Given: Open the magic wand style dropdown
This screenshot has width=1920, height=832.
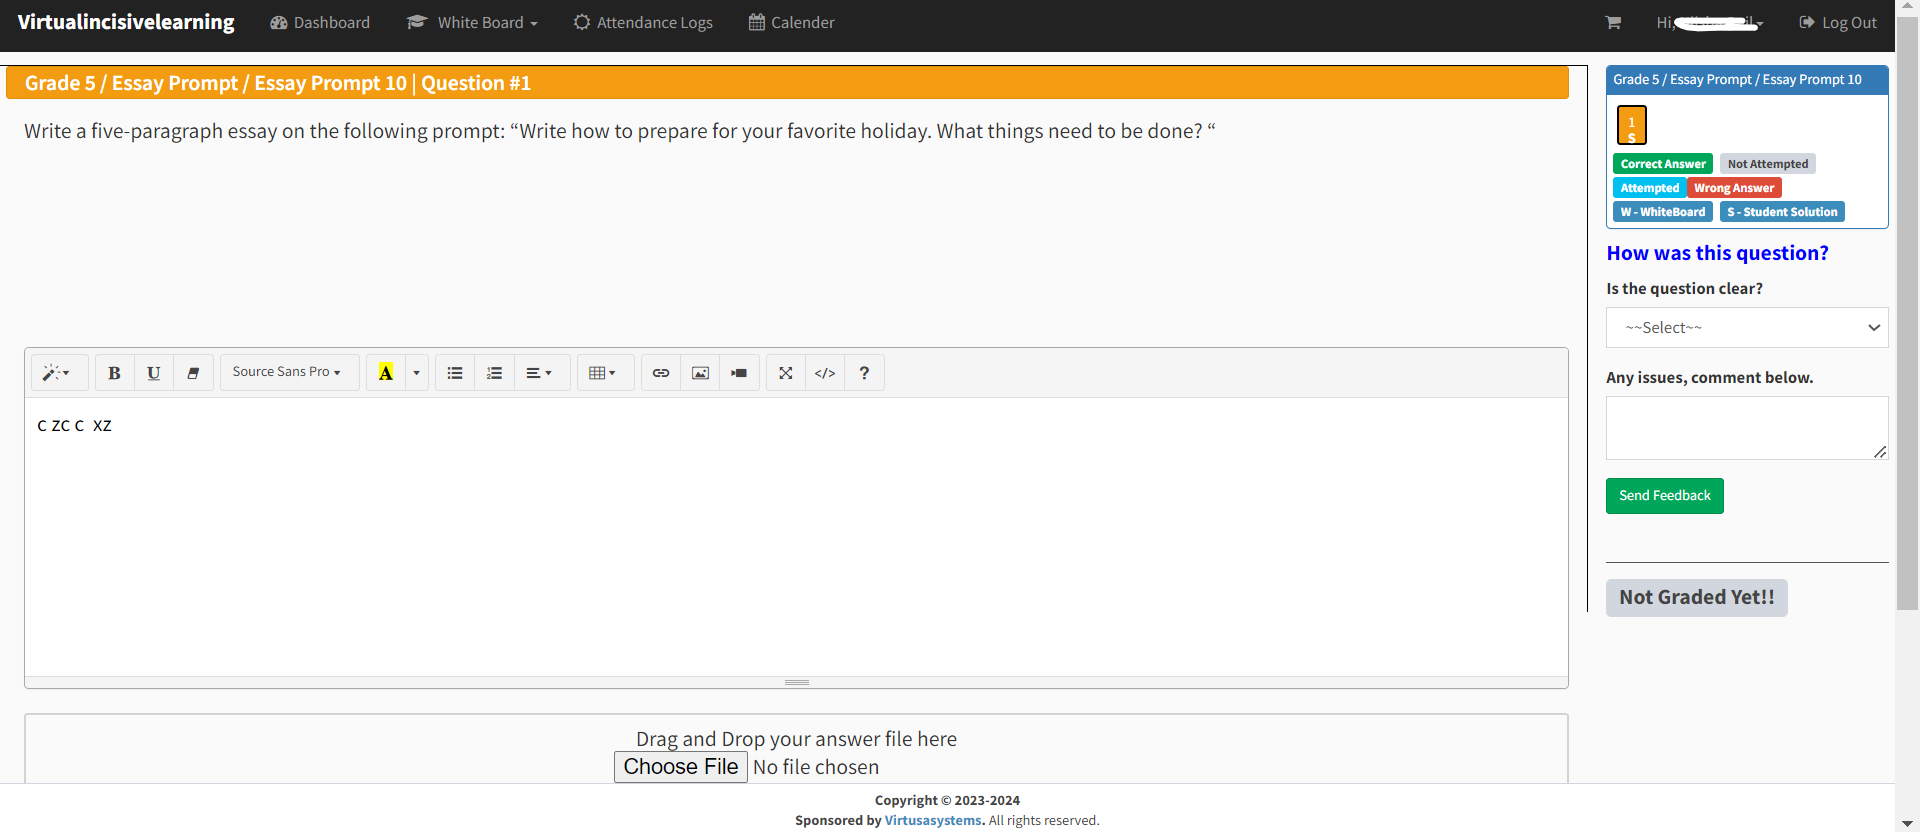Looking at the screenshot, I should [x=56, y=373].
